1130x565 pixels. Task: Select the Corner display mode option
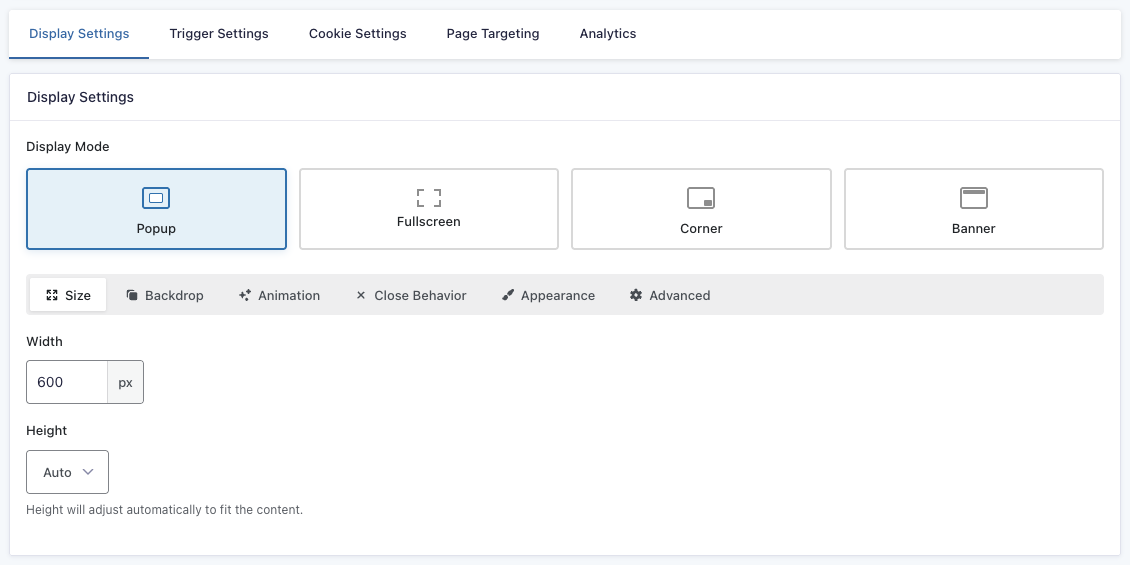tap(701, 209)
